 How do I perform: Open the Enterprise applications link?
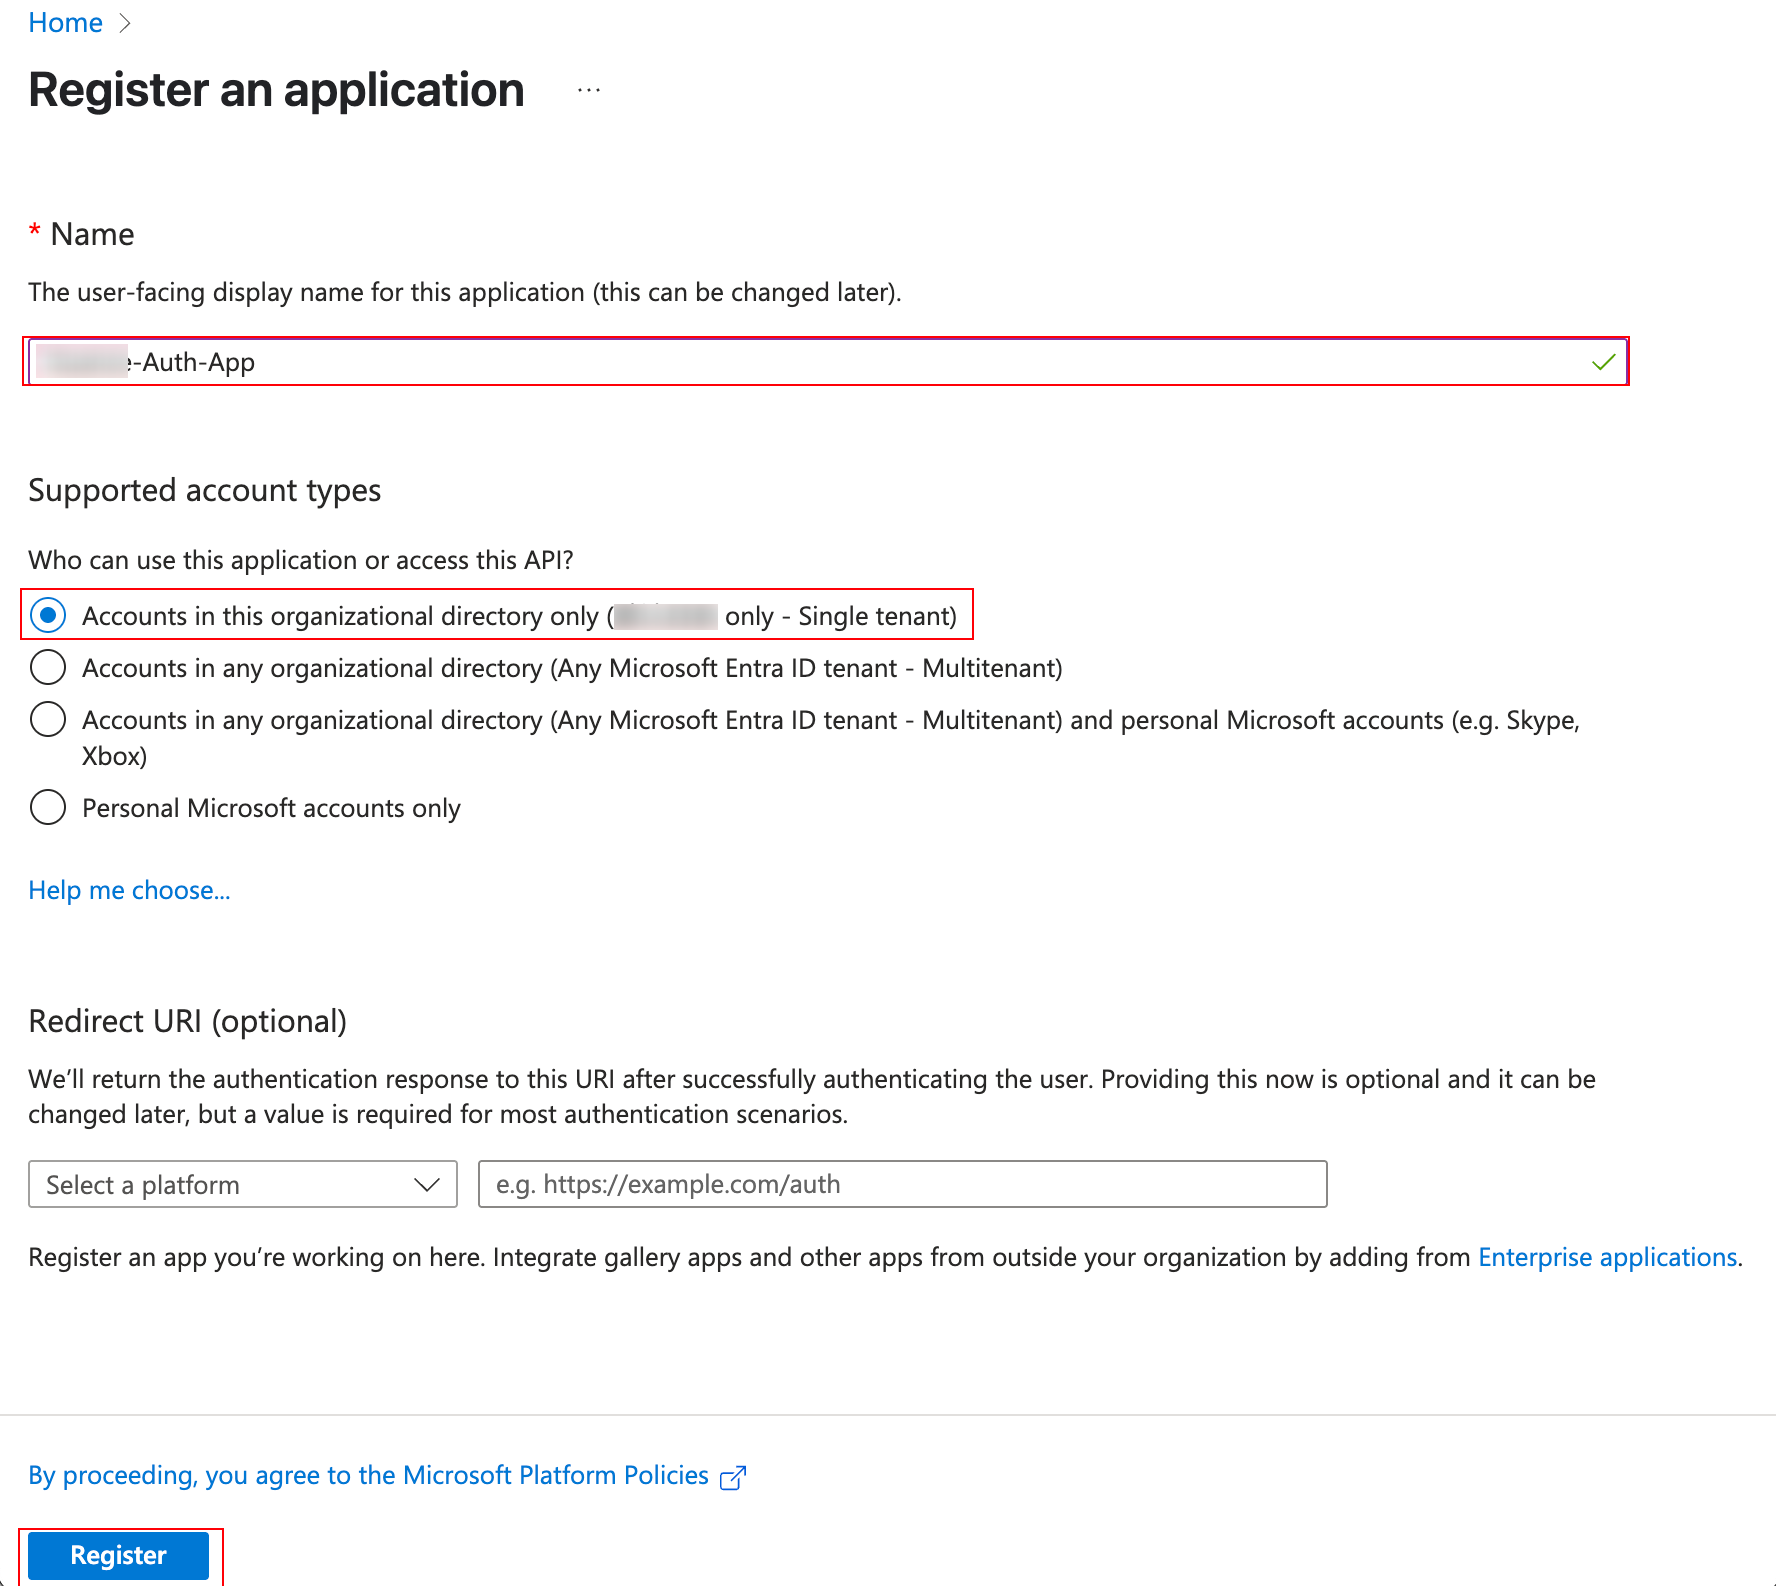(x=1607, y=1257)
